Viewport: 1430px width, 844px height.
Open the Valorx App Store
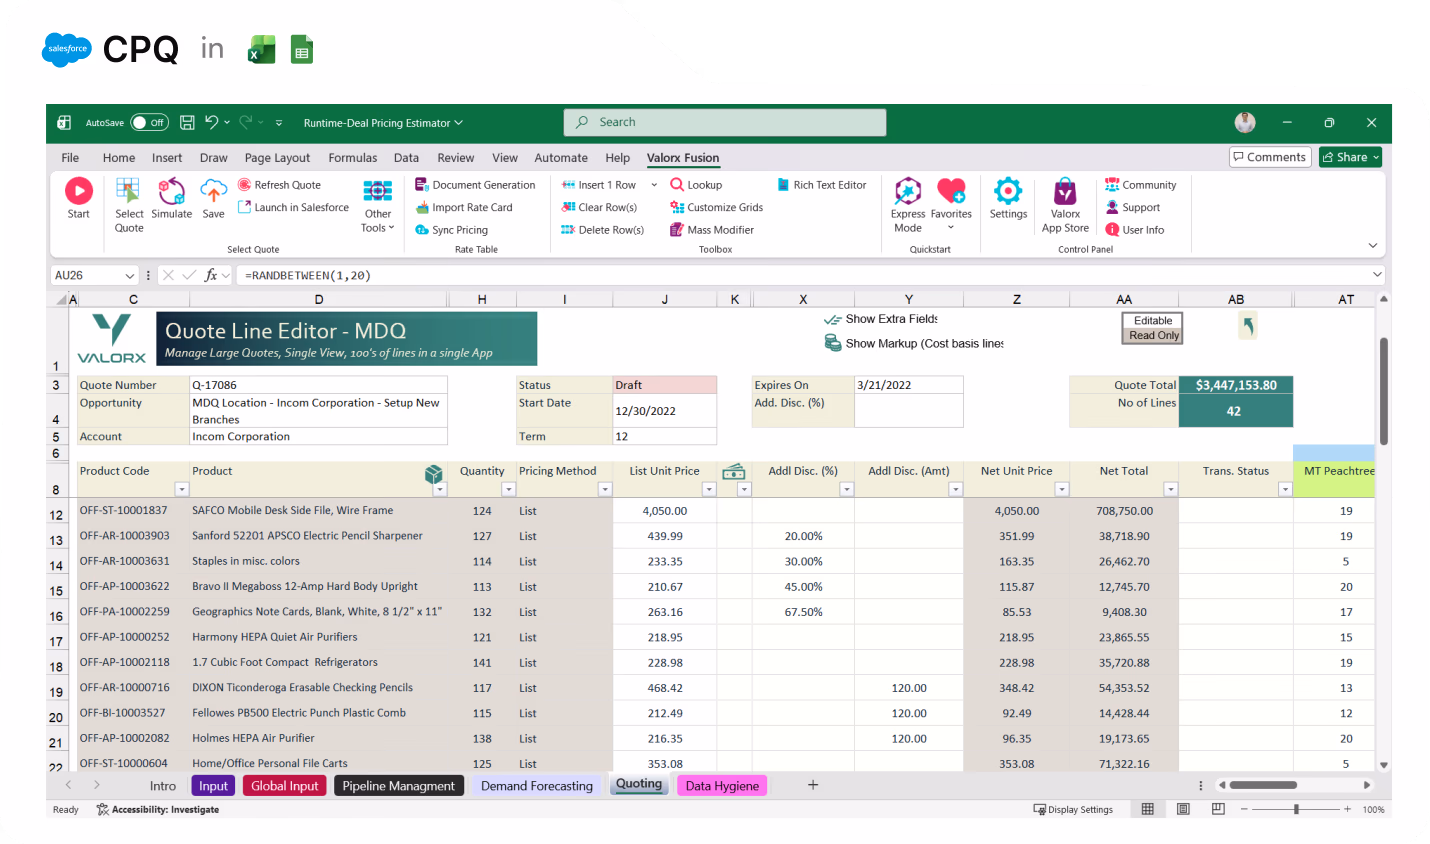click(1064, 199)
